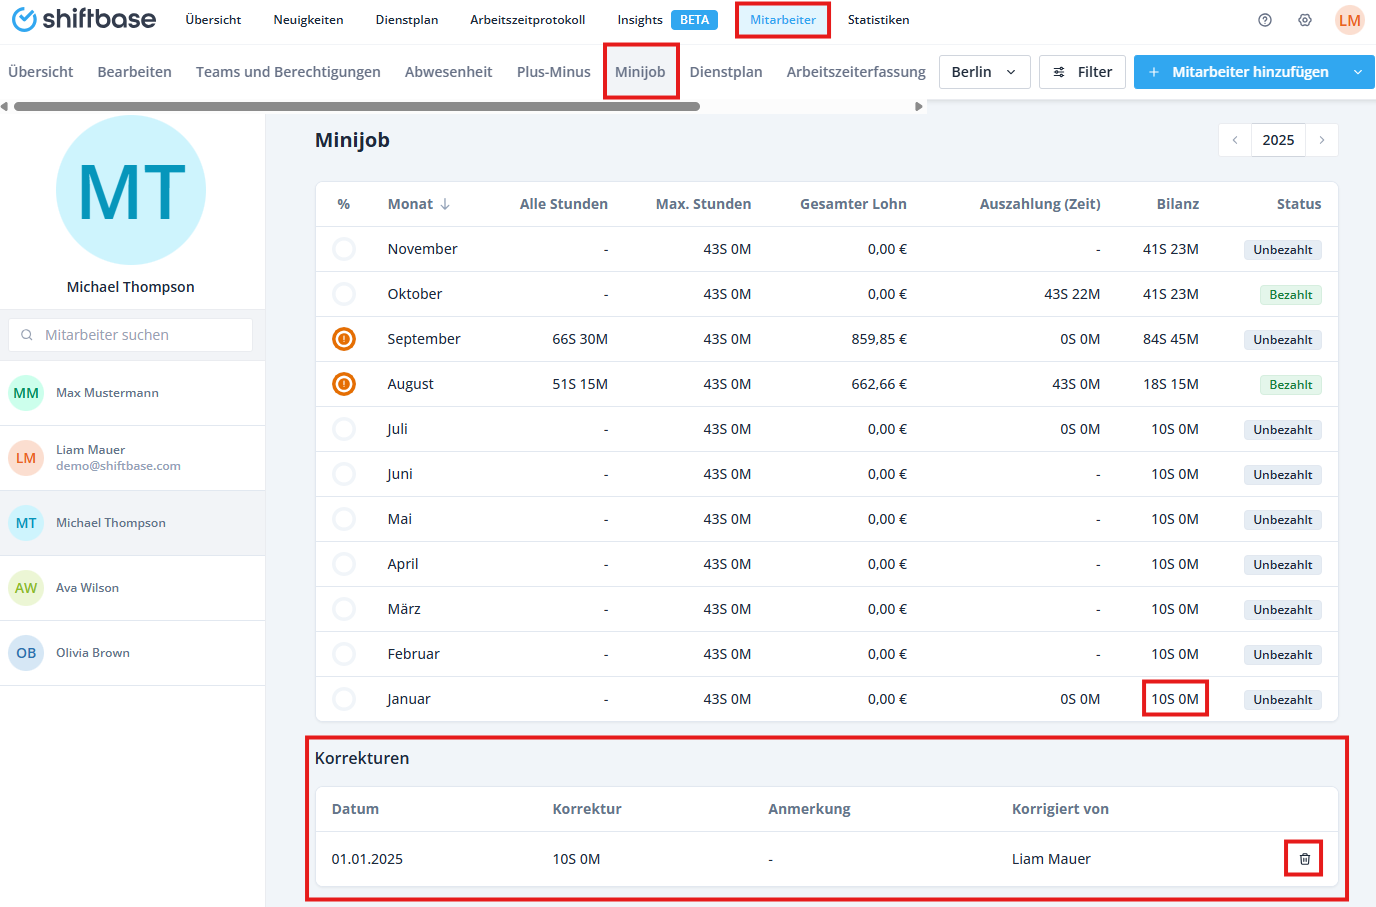Open settings via the gear icon
1376x907 pixels.
(1304, 20)
